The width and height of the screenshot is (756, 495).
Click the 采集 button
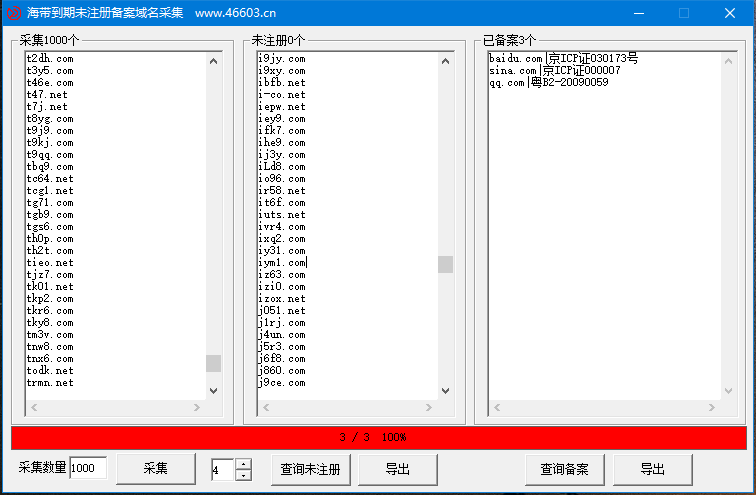pos(156,468)
